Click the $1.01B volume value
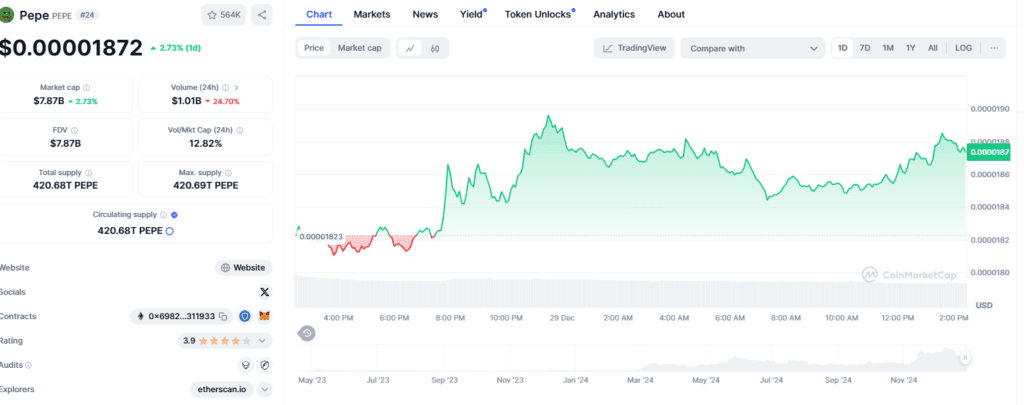Image resolution: width=1024 pixels, height=405 pixels. (187, 101)
